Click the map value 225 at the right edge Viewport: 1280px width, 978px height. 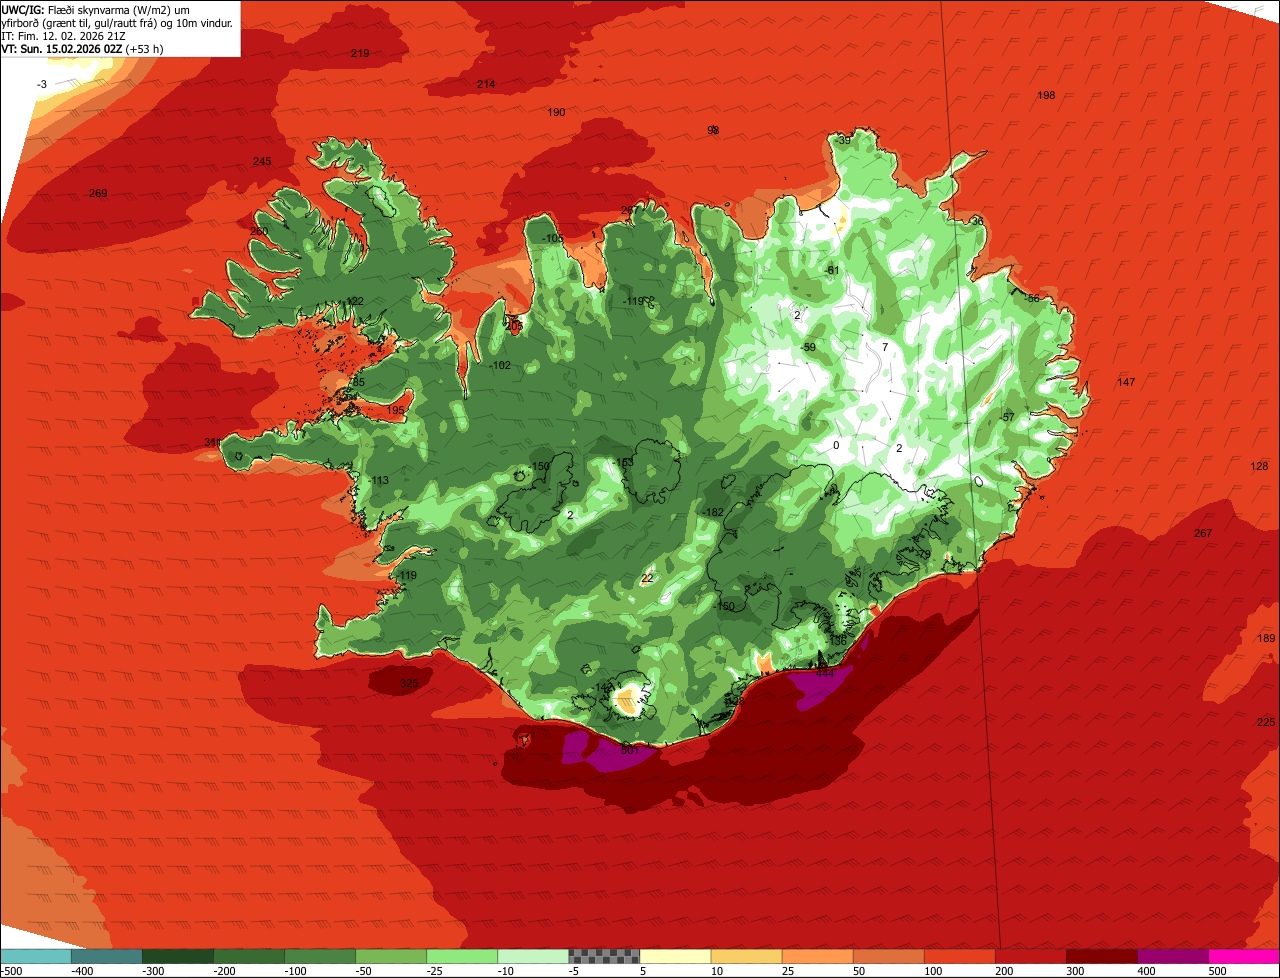pos(1266,722)
